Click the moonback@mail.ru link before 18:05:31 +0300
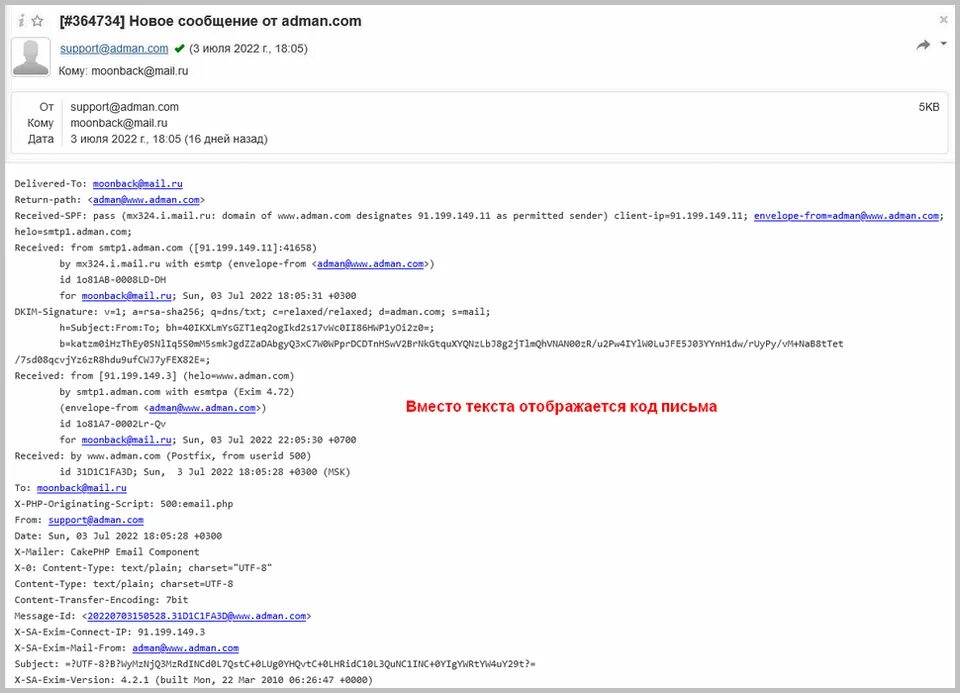The width and height of the screenshot is (960, 693). (x=127, y=296)
